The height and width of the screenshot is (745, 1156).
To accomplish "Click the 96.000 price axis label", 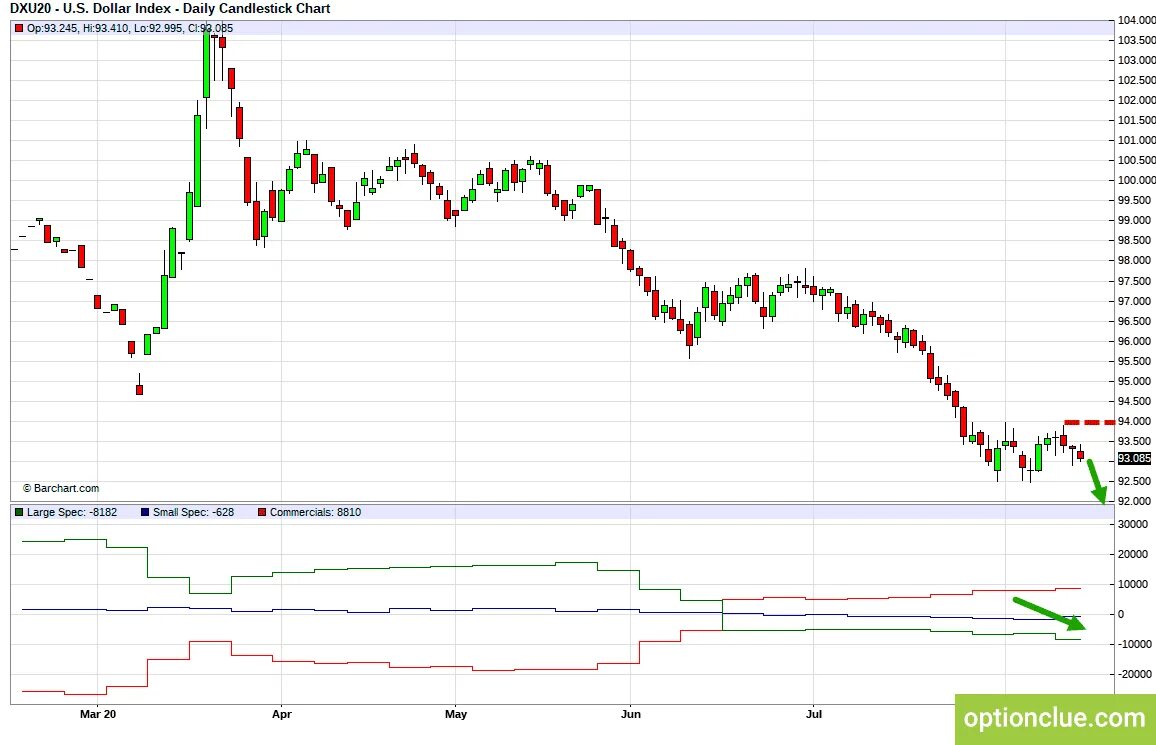I will point(1137,341).
